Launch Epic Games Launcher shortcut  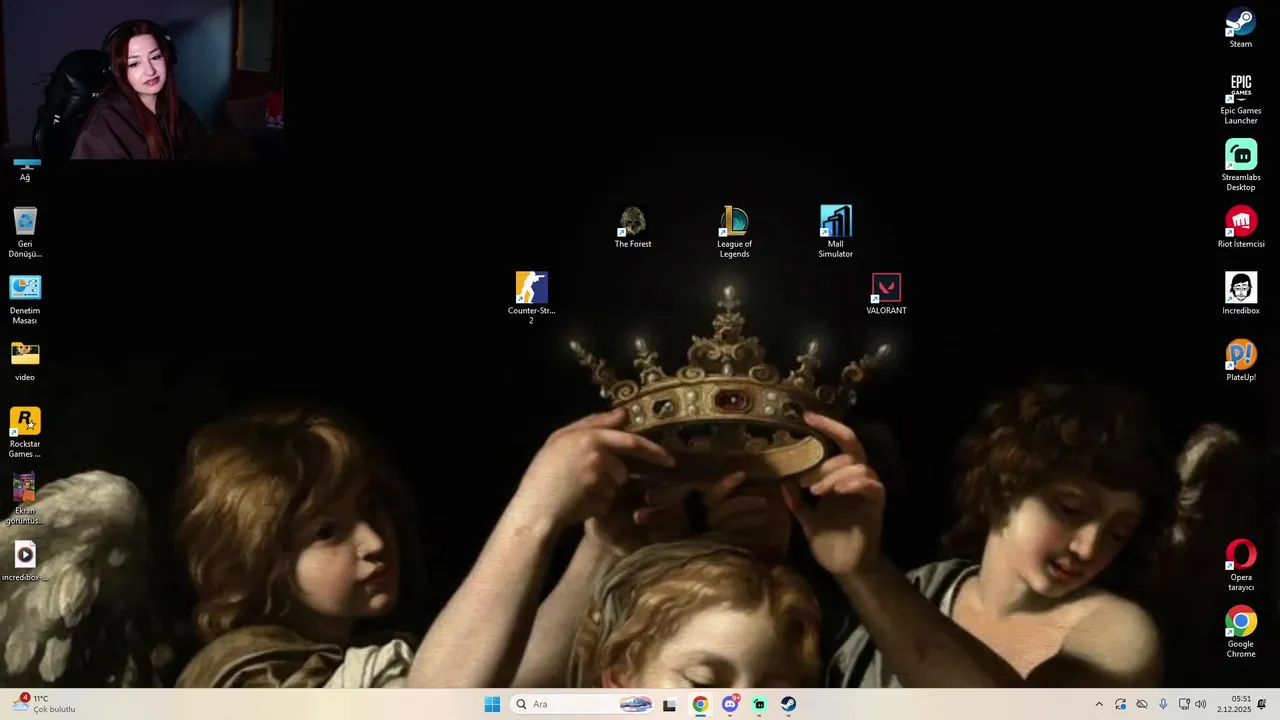[x=1241, y=99]
